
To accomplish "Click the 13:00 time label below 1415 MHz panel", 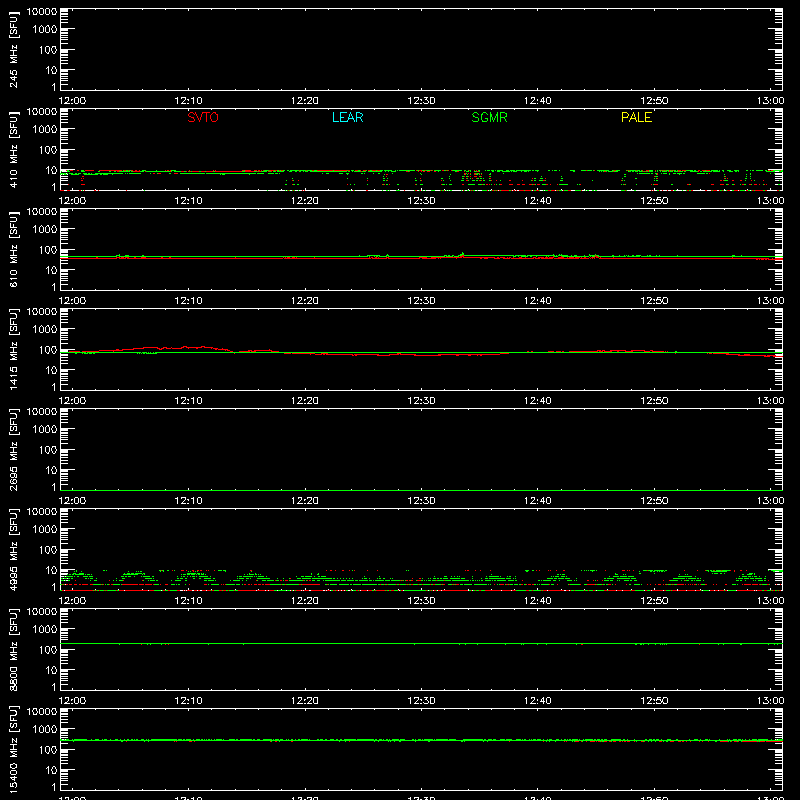I will coord(770,401).
